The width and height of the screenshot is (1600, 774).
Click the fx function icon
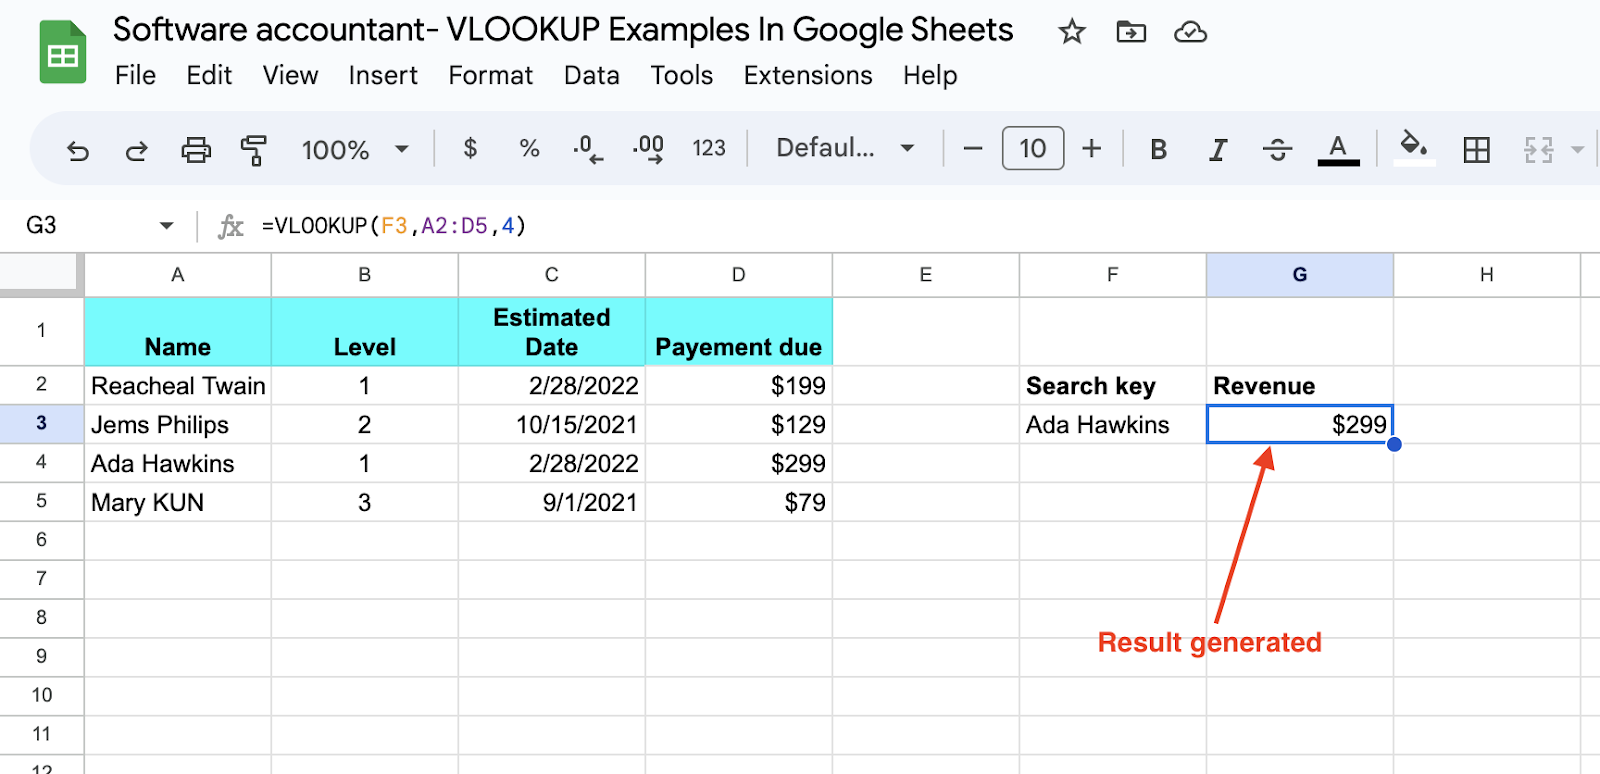pyautogui.click(x=231, y=226)
